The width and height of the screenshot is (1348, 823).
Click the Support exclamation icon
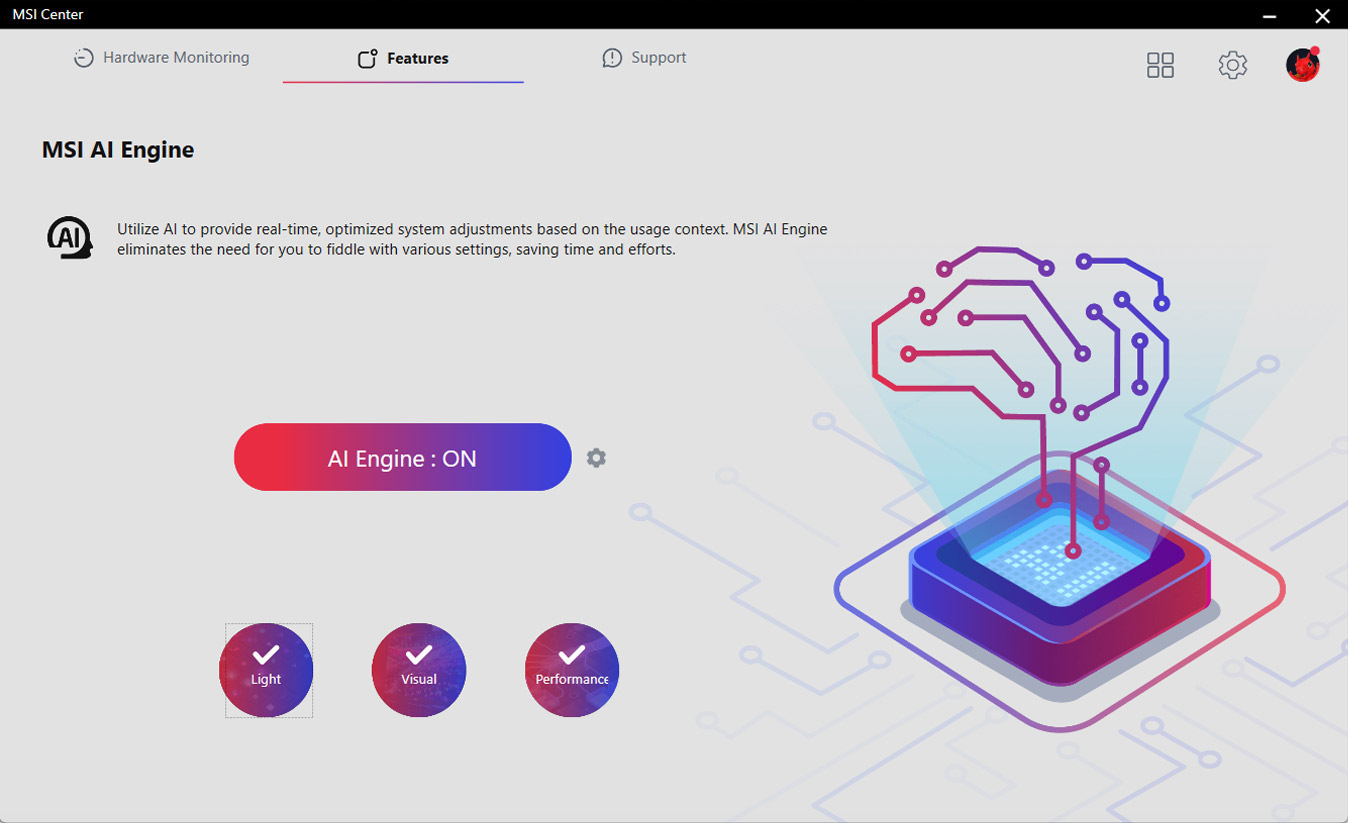click(x=612, y=58)
